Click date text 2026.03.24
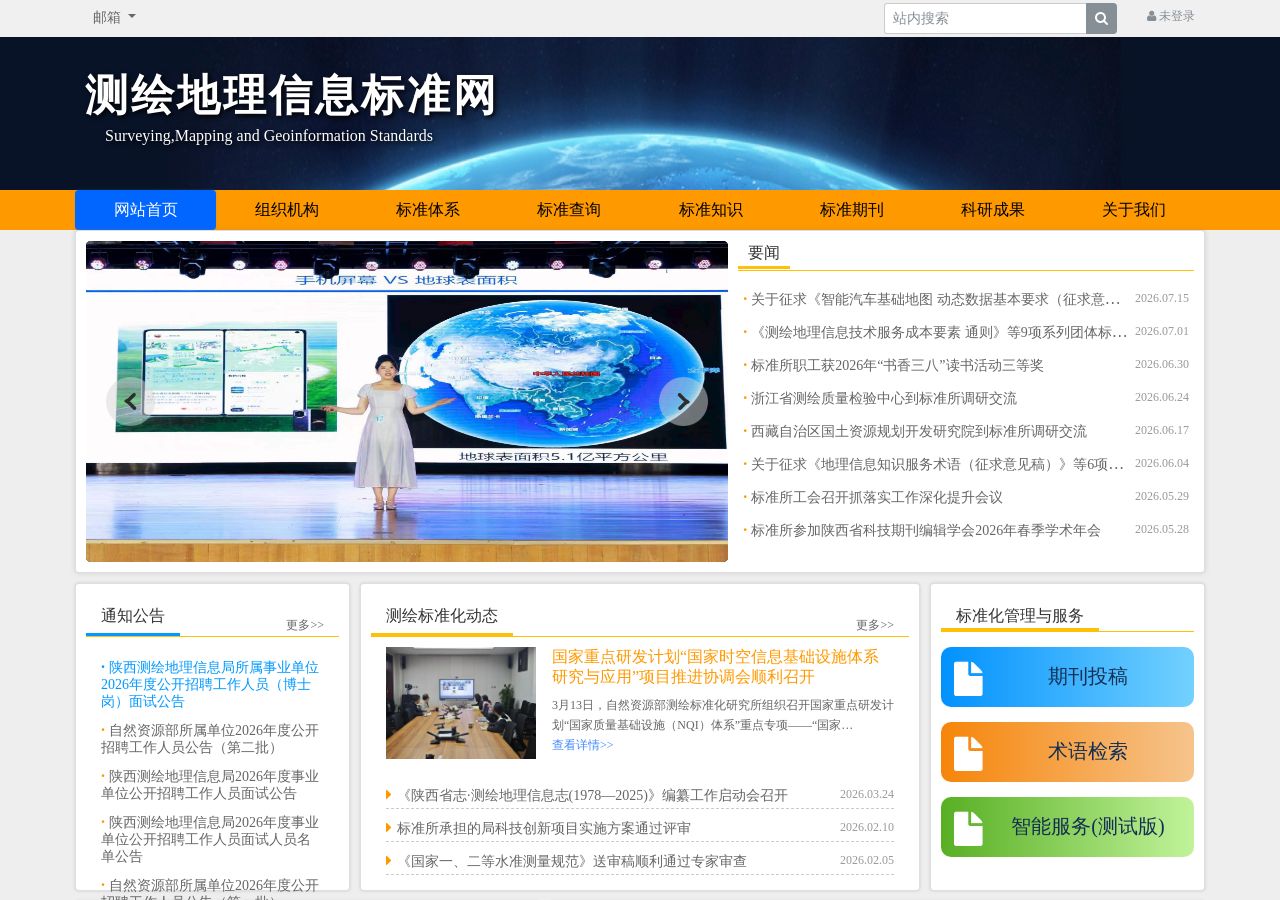 tap(867, 794)
